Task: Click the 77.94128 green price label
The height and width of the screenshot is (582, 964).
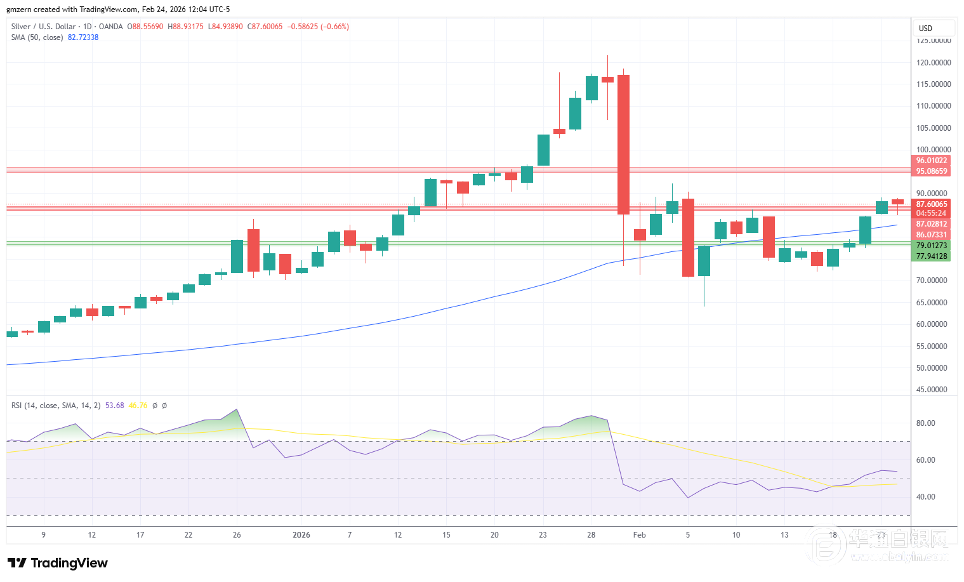Action: tap(932, 256)
